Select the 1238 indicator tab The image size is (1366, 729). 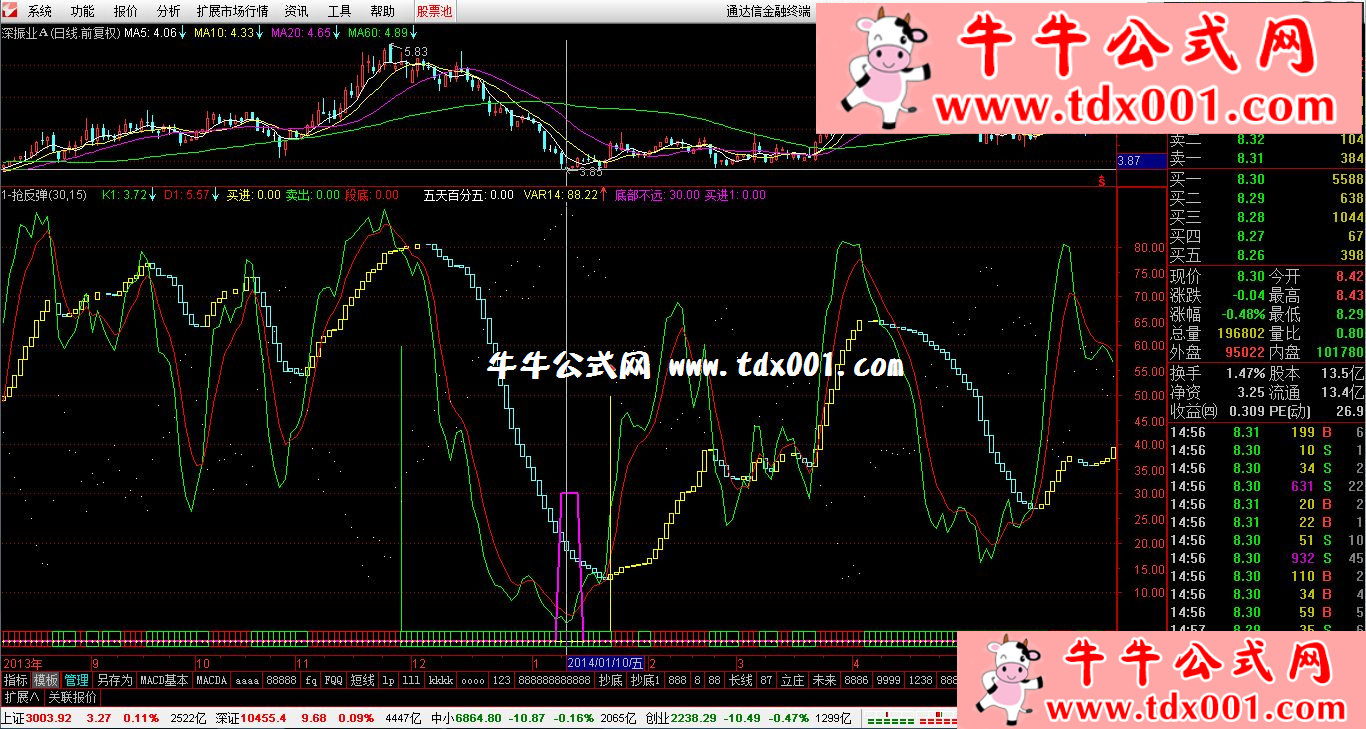(920, 680)
